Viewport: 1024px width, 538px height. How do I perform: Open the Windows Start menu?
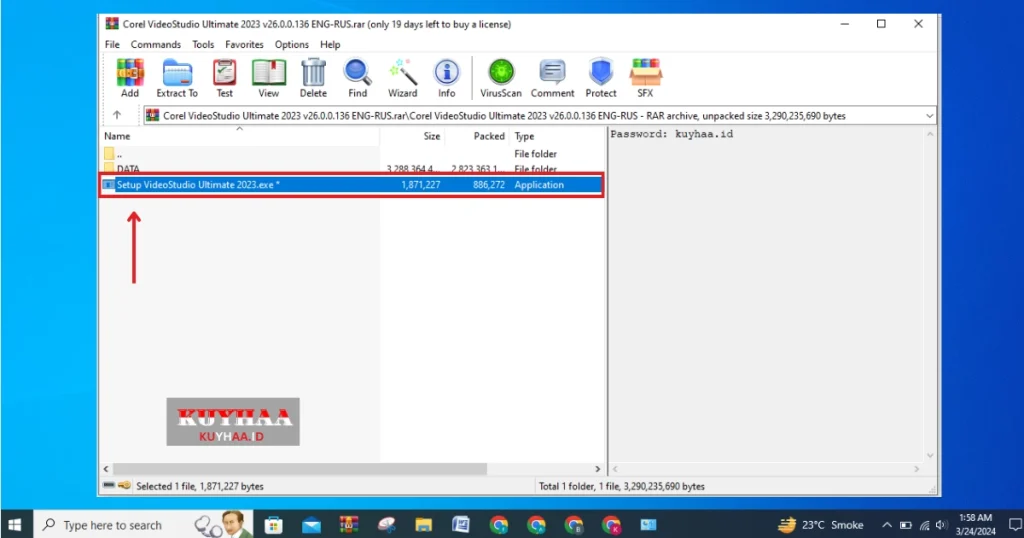15,524
